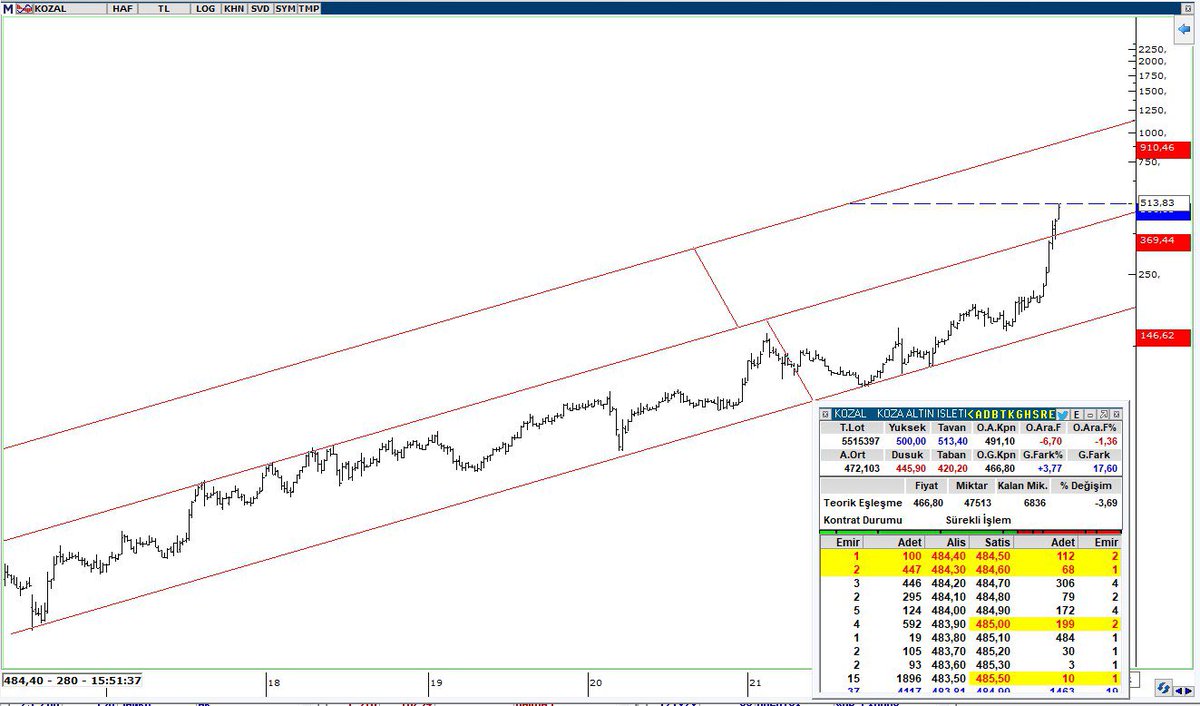1200x706 pixels.
Task: Click the M logo icon in chart toolbar
Action: (6, 7)
